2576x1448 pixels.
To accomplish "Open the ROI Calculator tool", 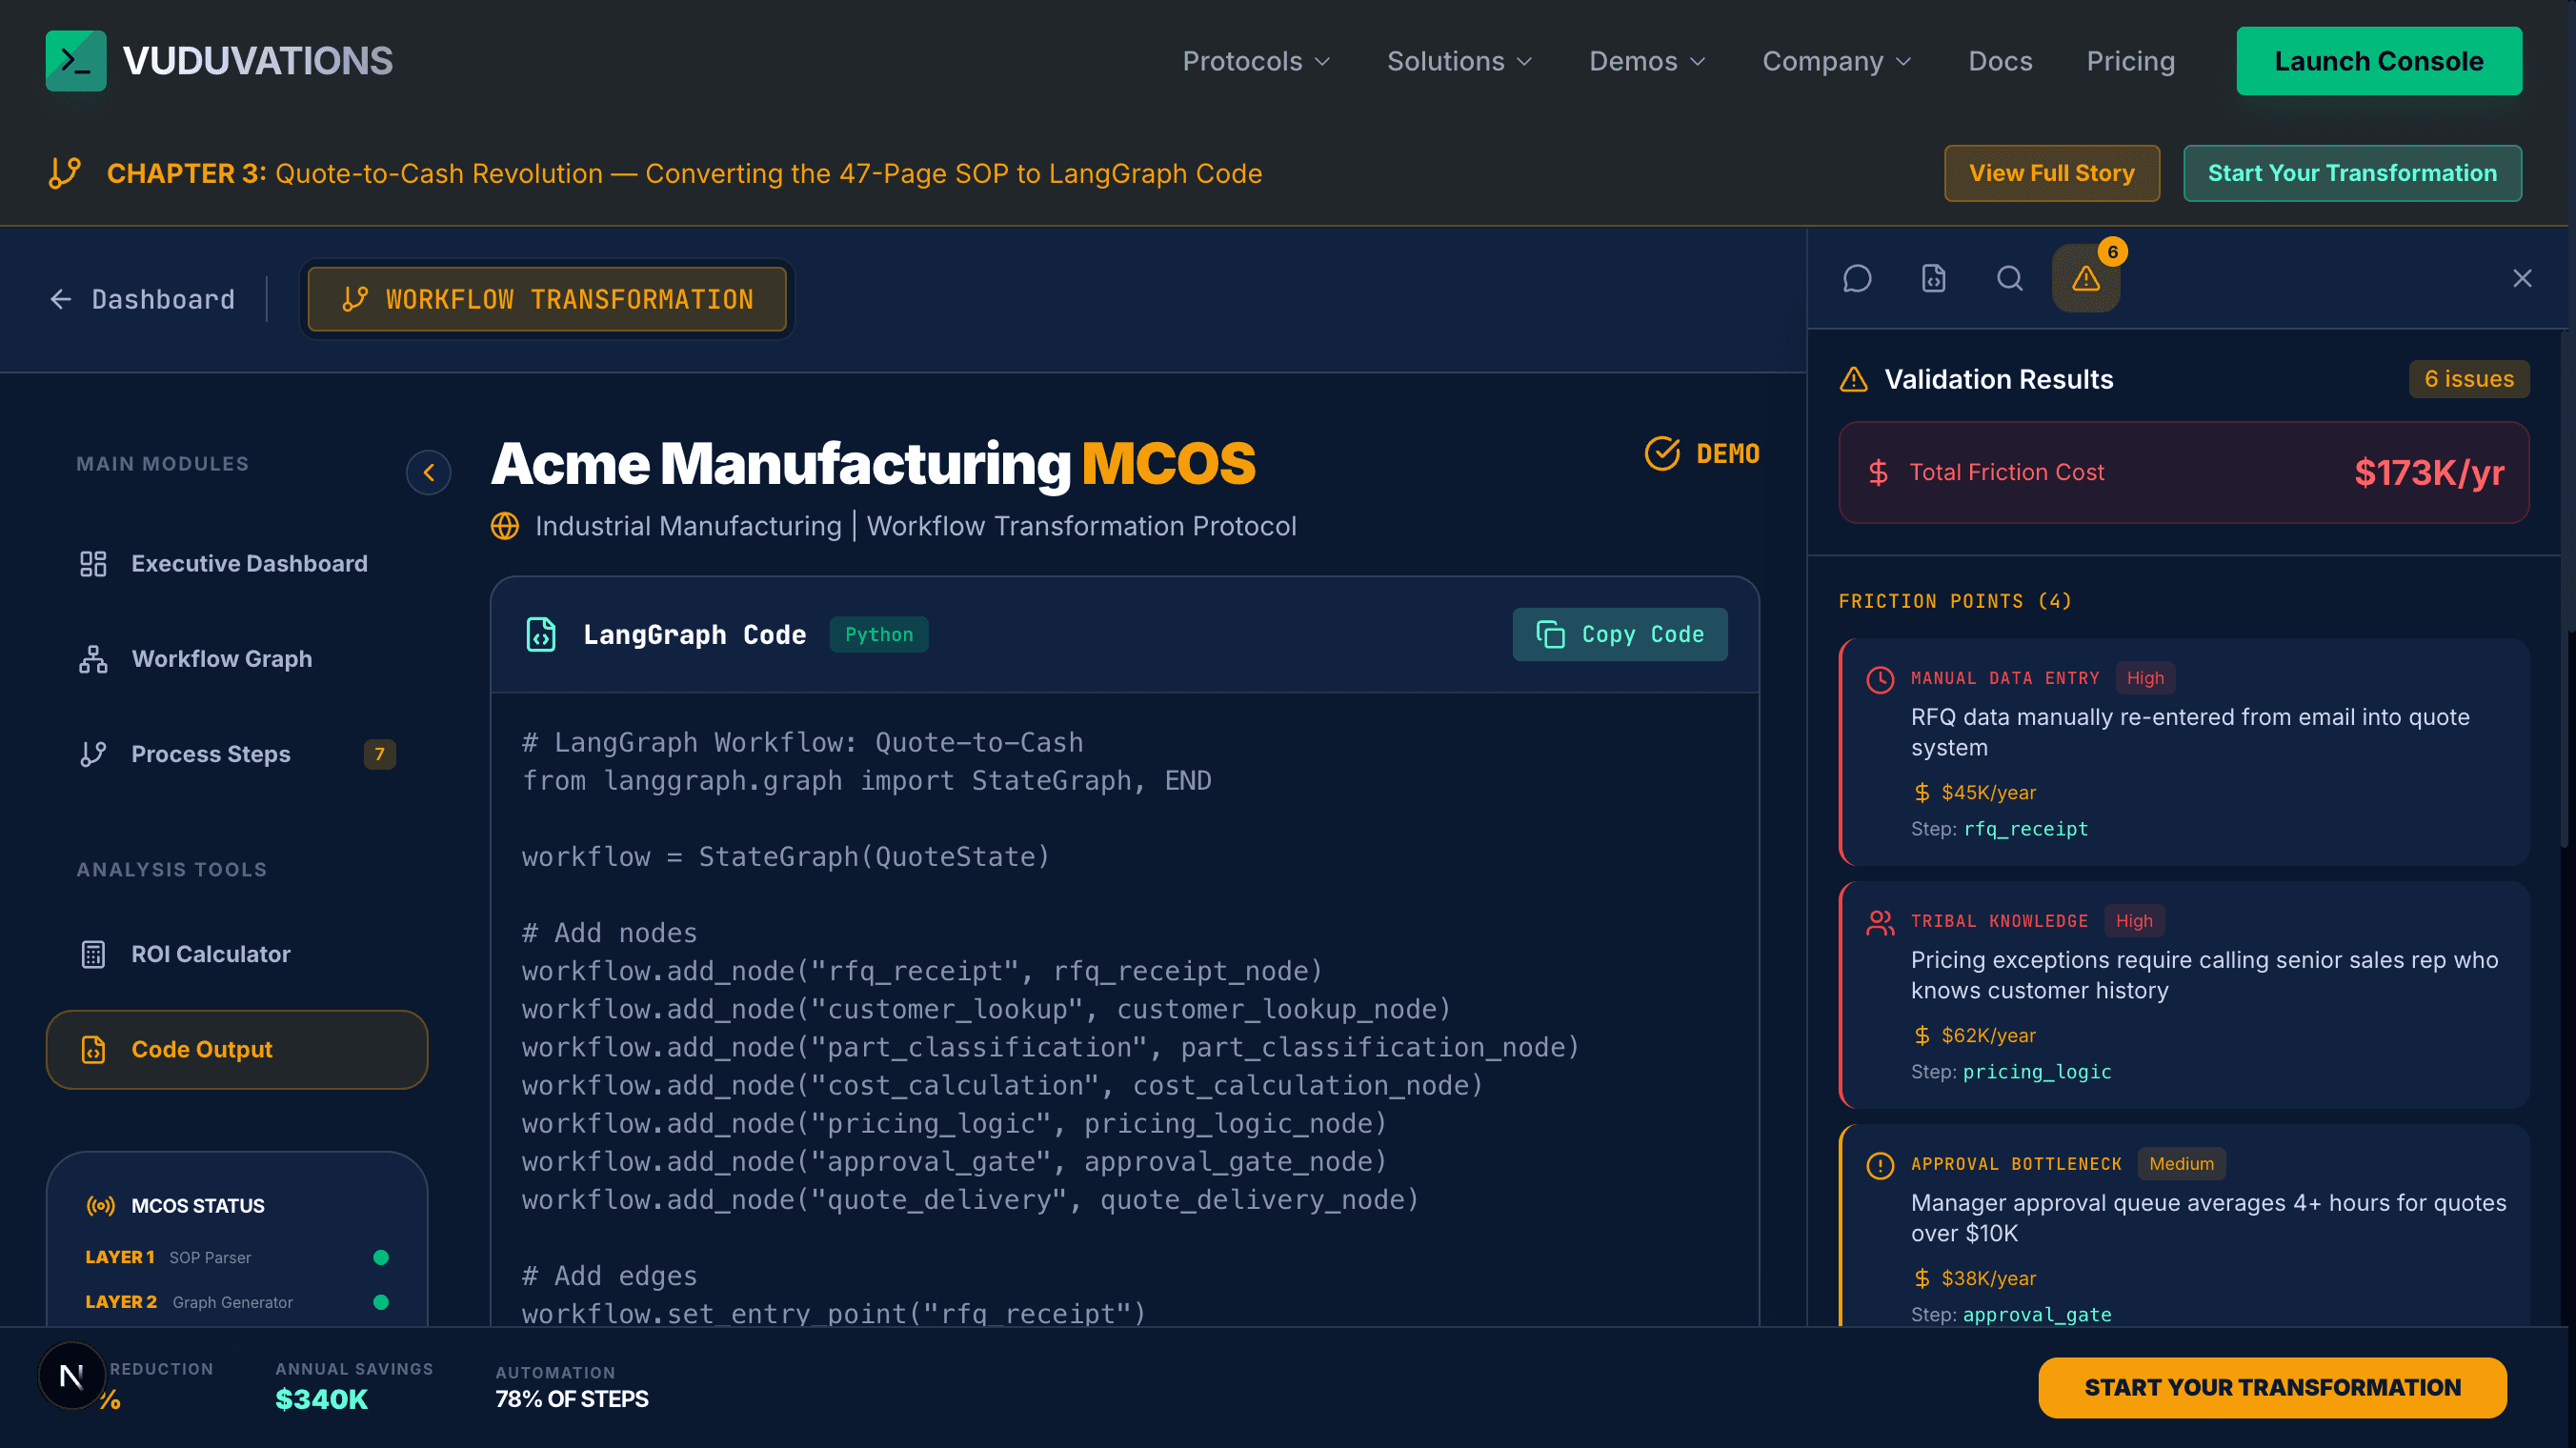I will pos(237,954).
